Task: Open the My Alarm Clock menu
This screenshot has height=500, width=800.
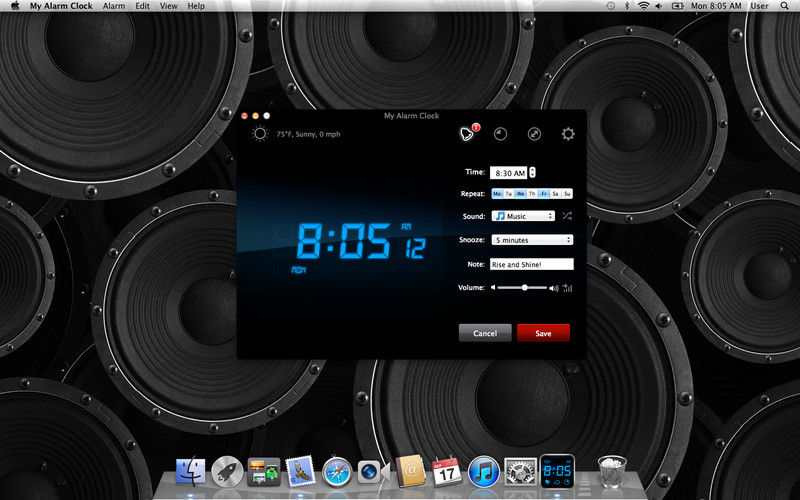Action: click(61, 6)
